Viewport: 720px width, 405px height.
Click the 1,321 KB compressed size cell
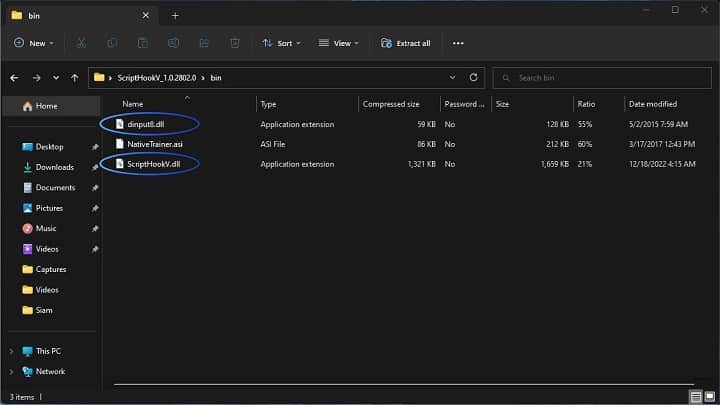421,164
